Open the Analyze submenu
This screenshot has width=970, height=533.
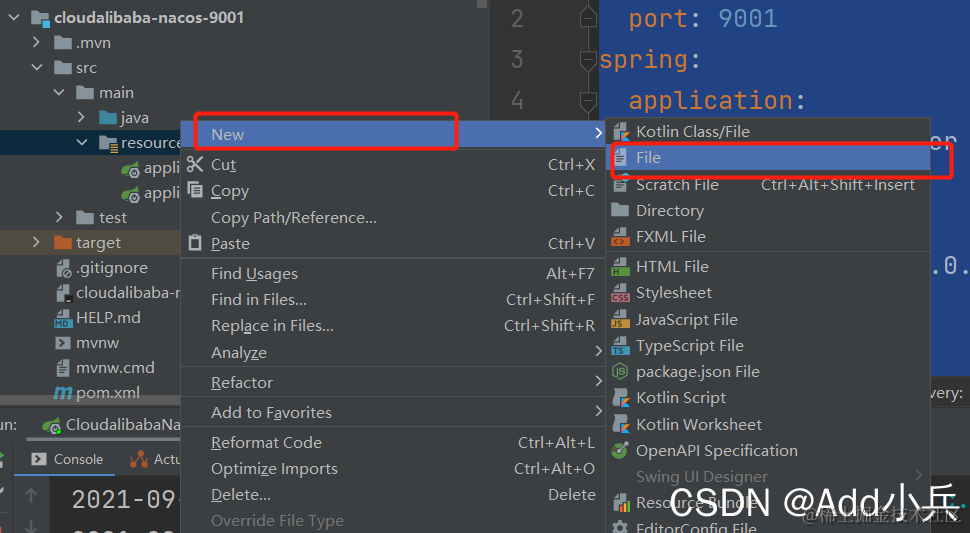392,352
